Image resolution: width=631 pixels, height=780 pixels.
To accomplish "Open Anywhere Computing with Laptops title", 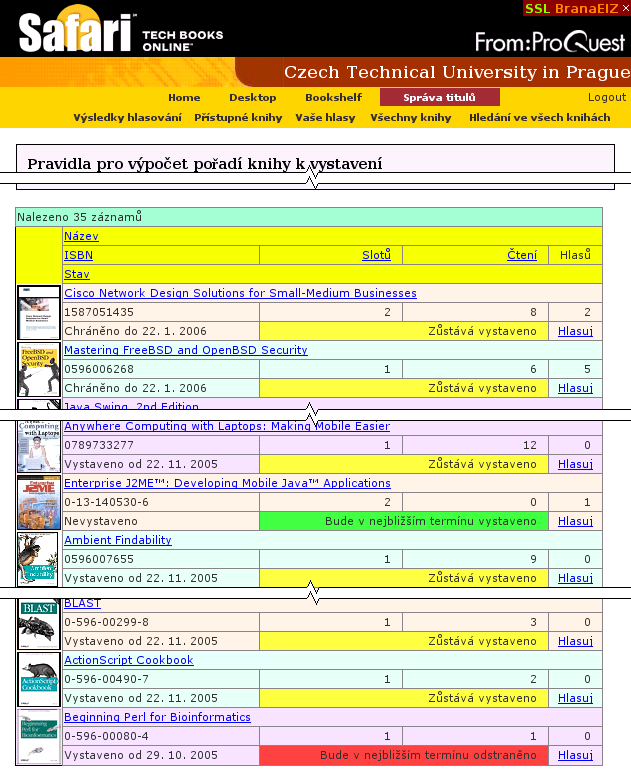I will pos(227,426).
